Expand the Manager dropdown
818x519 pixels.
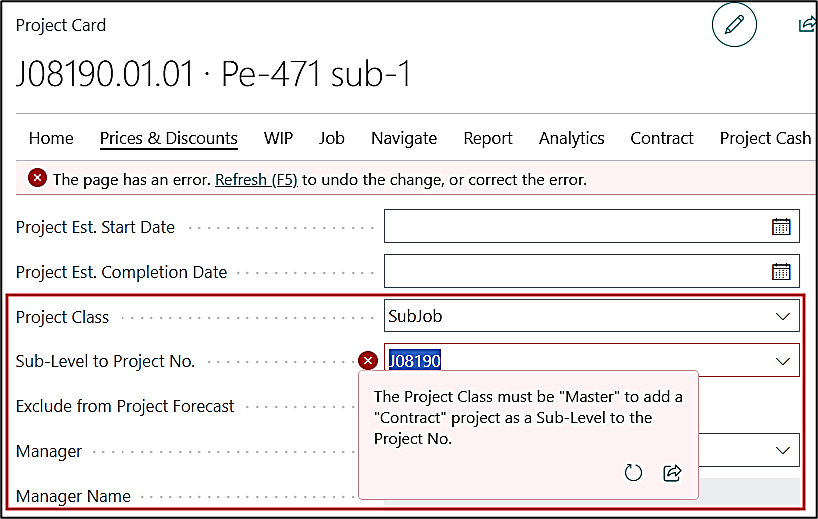[x=782, y=451]
